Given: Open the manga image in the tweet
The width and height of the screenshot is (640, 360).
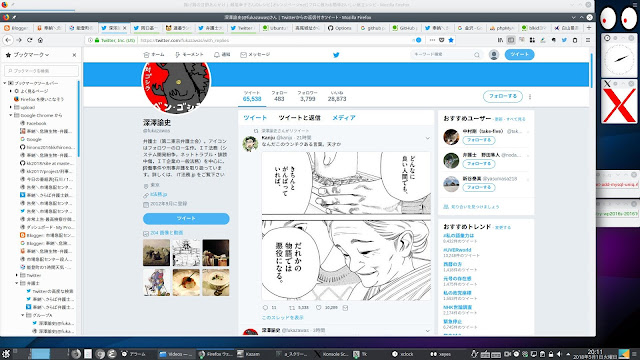Looking at the screenshot, I should (x=346, y=226).
